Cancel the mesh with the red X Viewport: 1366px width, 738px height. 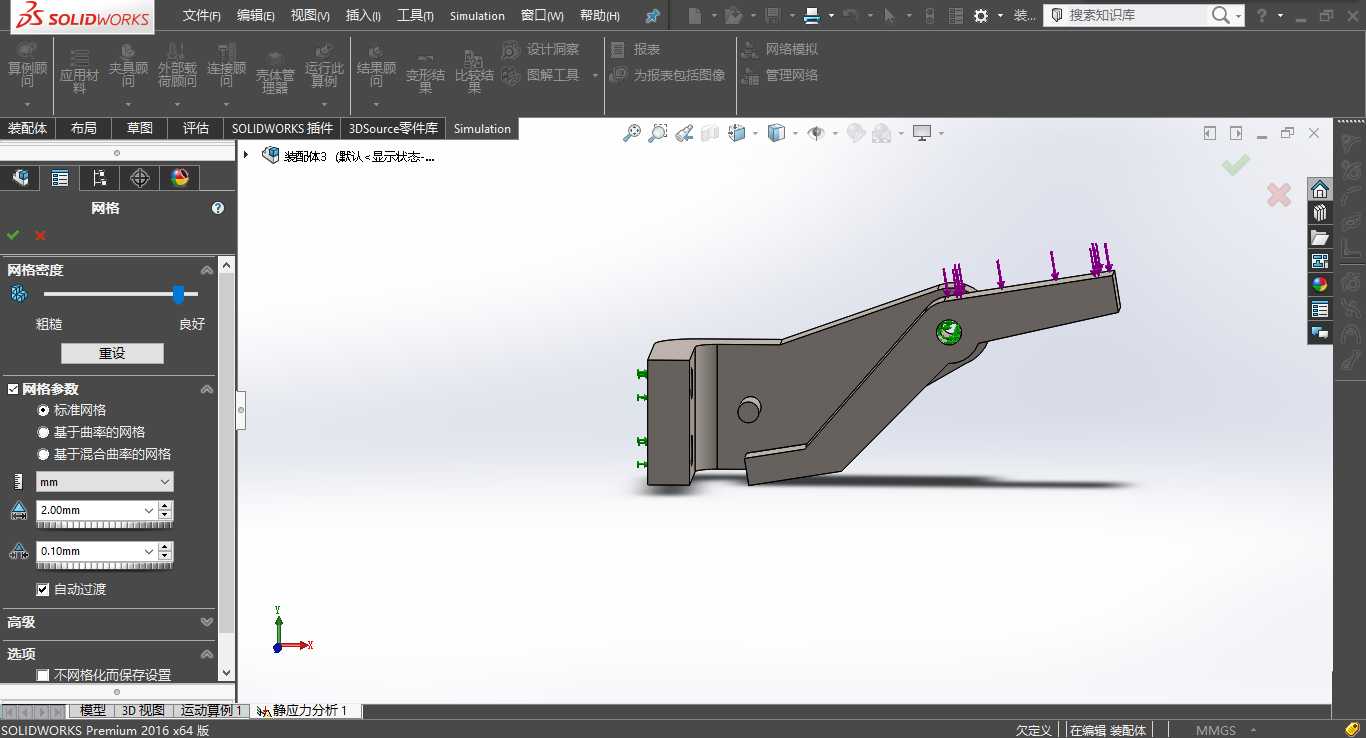pos(41,235)
